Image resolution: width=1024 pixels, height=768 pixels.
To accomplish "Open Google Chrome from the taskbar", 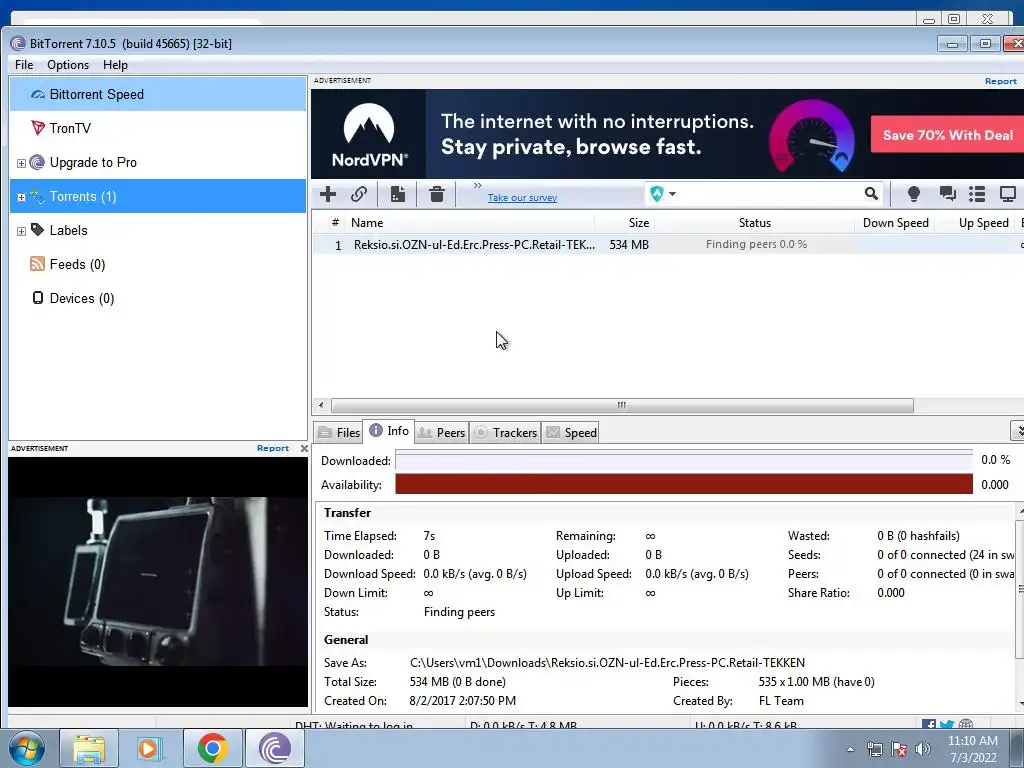I will click(212, 748).
